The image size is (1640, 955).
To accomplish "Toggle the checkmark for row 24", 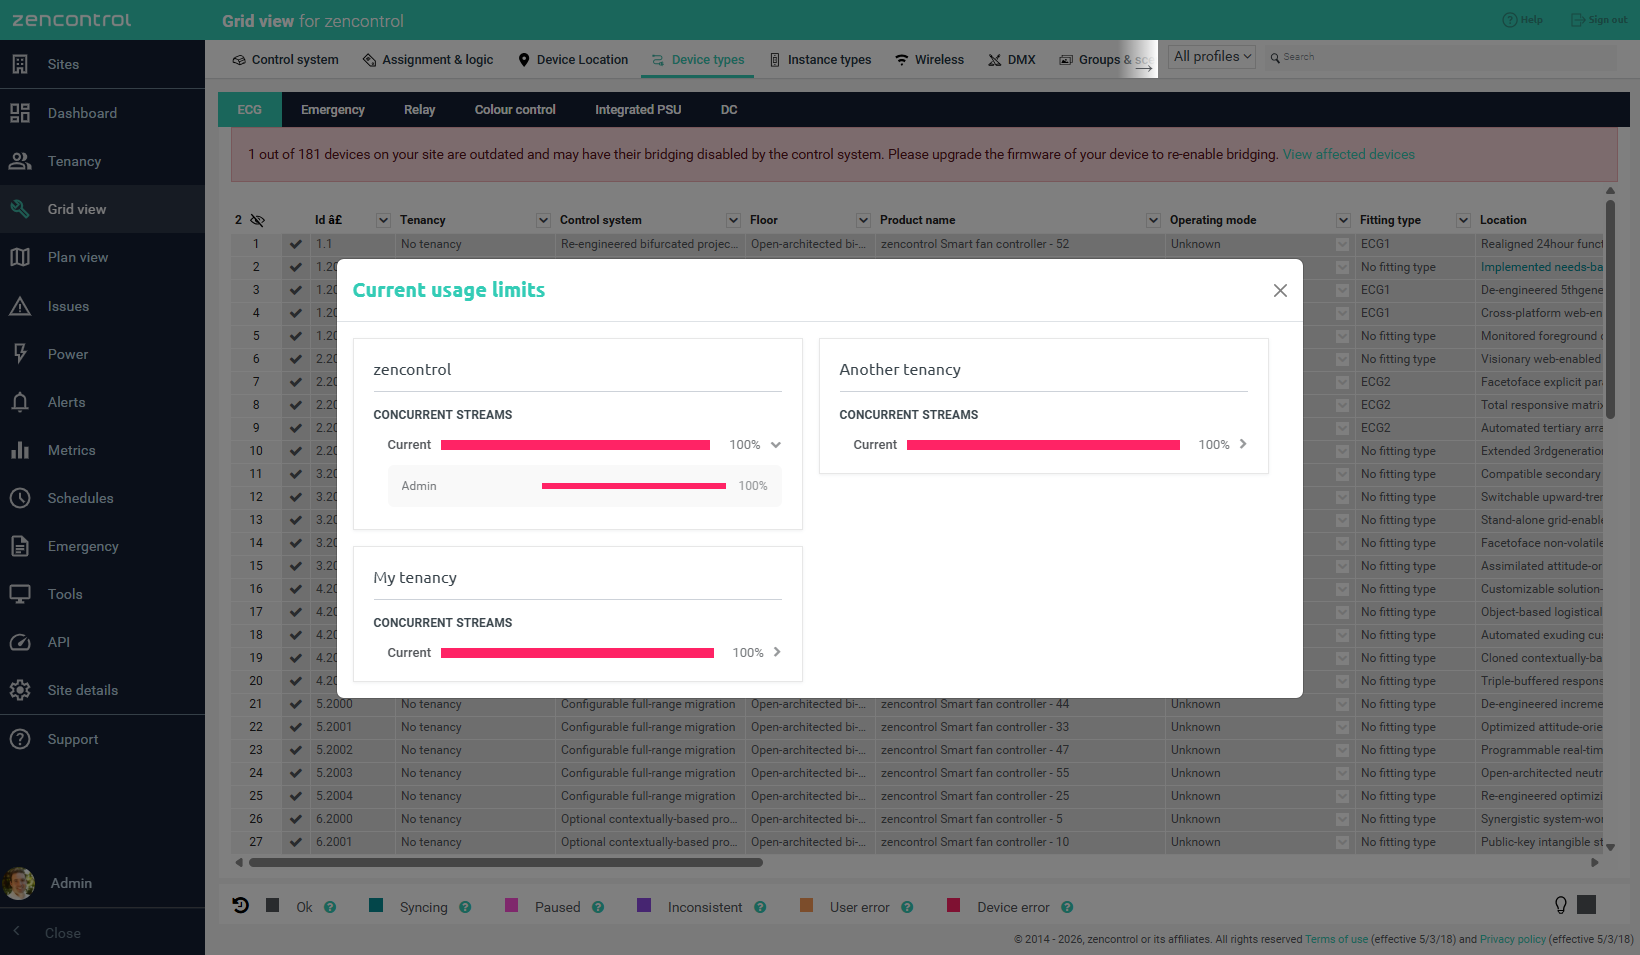I will click(295, 773).
